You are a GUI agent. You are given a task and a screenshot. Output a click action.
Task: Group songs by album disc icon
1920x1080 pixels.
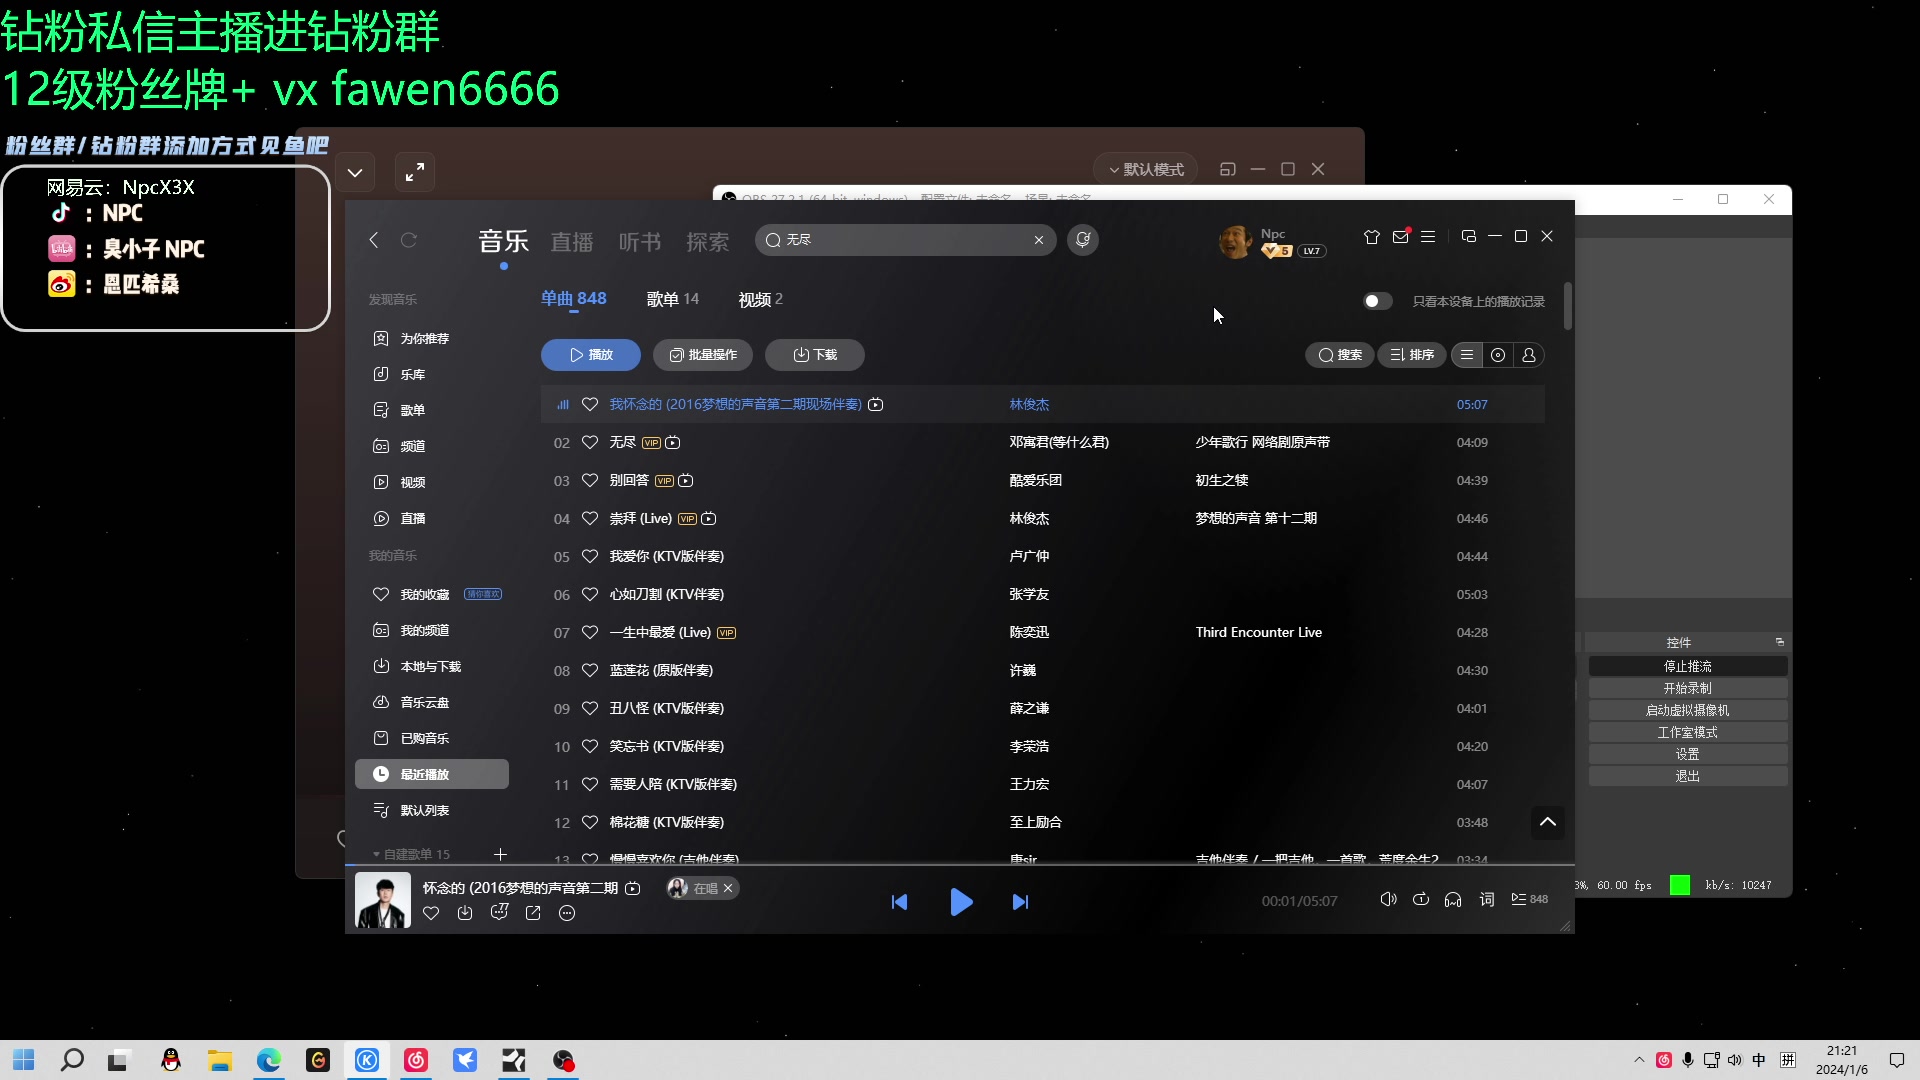[x=1498, y=355]
